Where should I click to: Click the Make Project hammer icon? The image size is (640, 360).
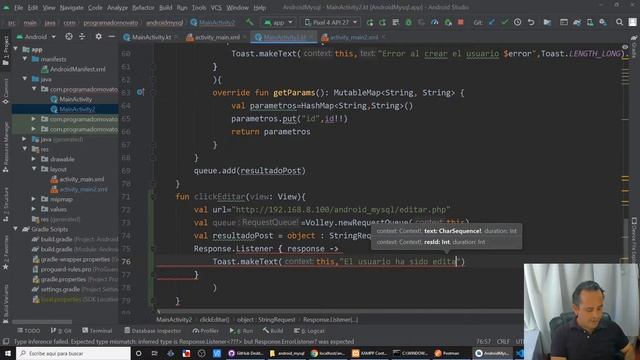(x=249, y=22)
